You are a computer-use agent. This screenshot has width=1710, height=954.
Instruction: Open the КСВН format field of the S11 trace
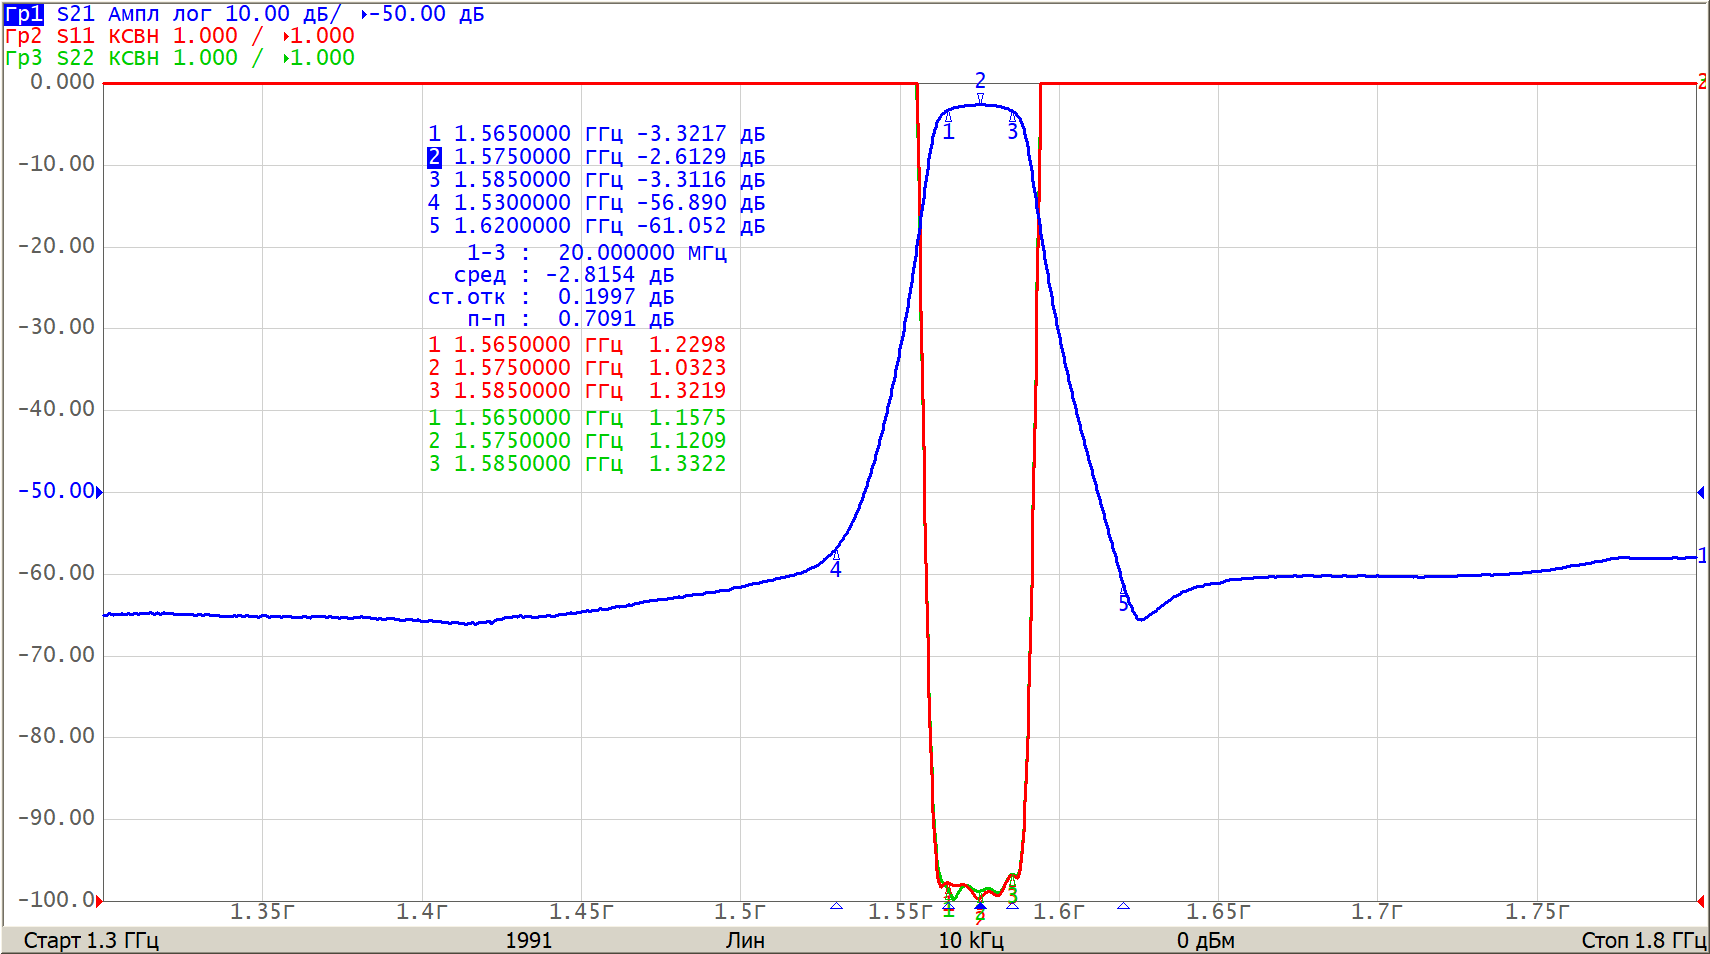133,36
